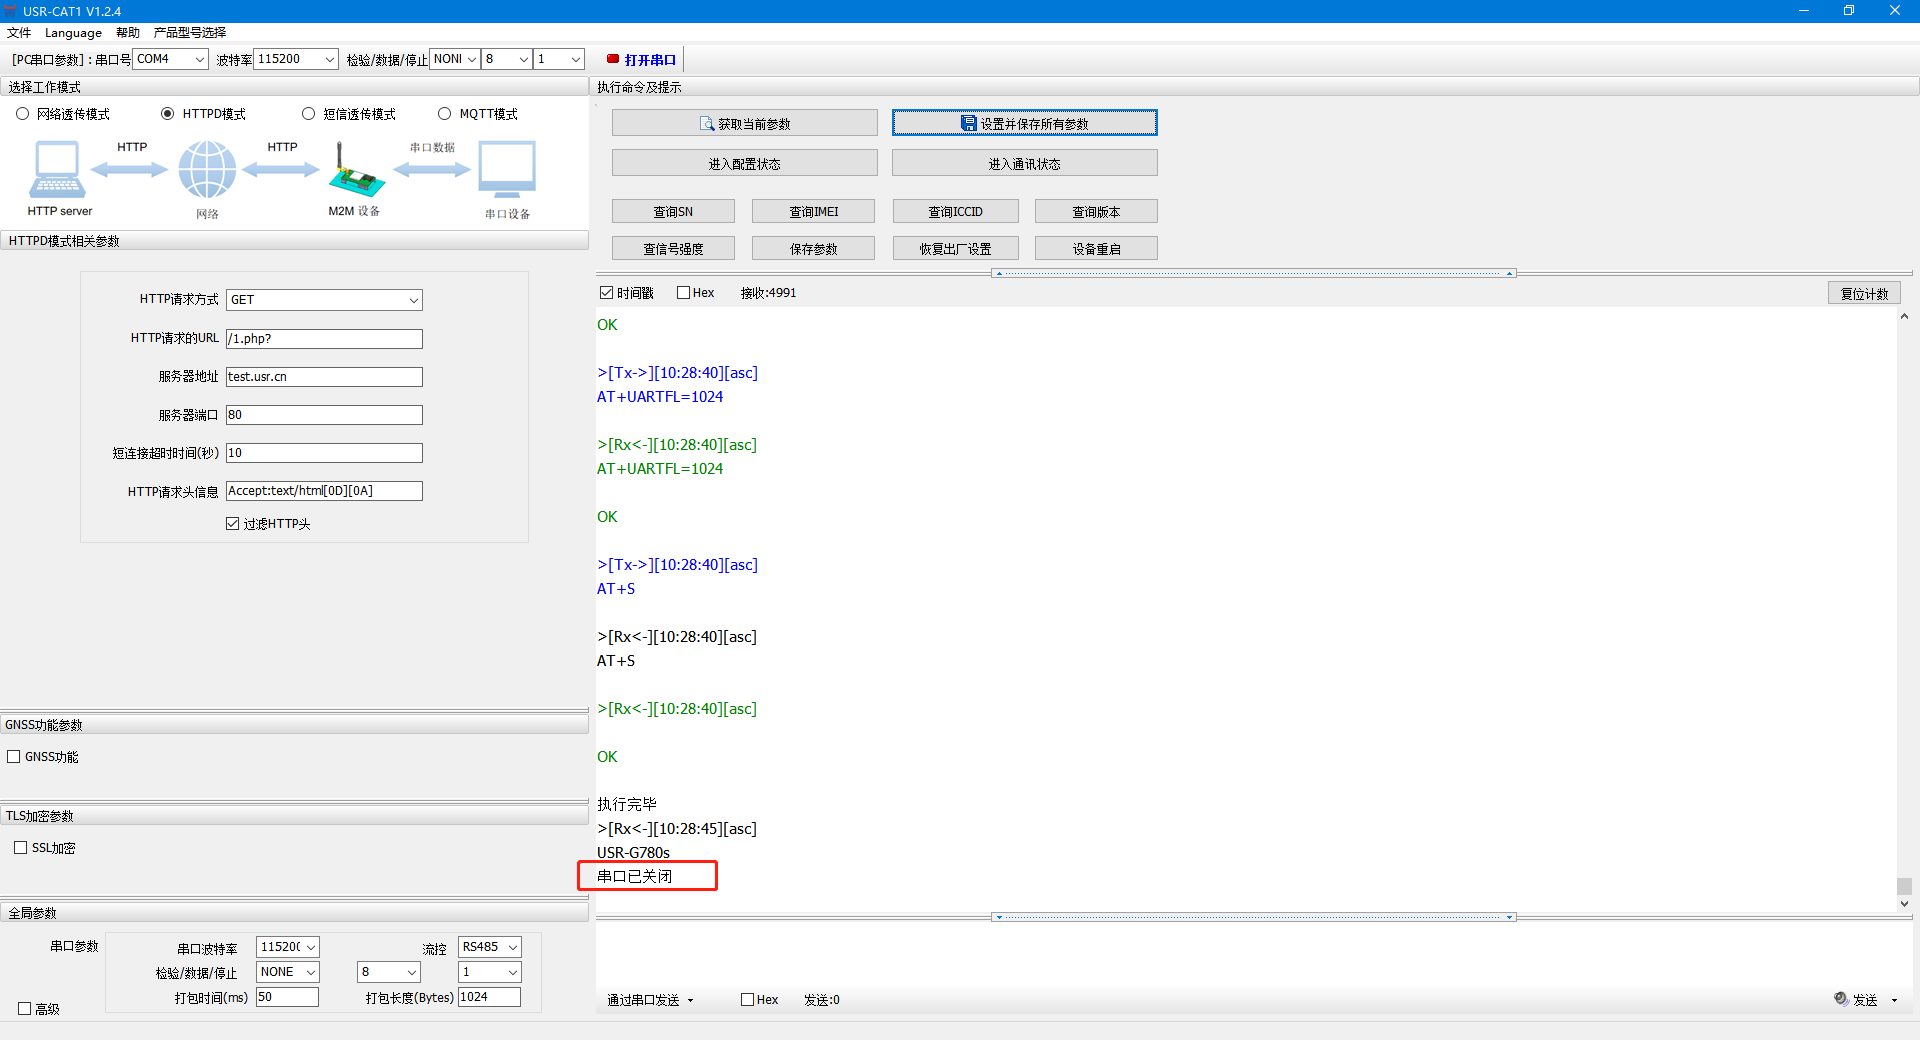Open the 产品型号选择 menu

pos(190,32)
